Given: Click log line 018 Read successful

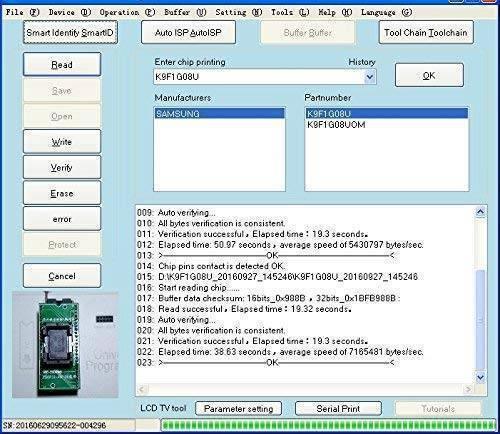Looking at the screenshot, I should (x=244, y=309).
